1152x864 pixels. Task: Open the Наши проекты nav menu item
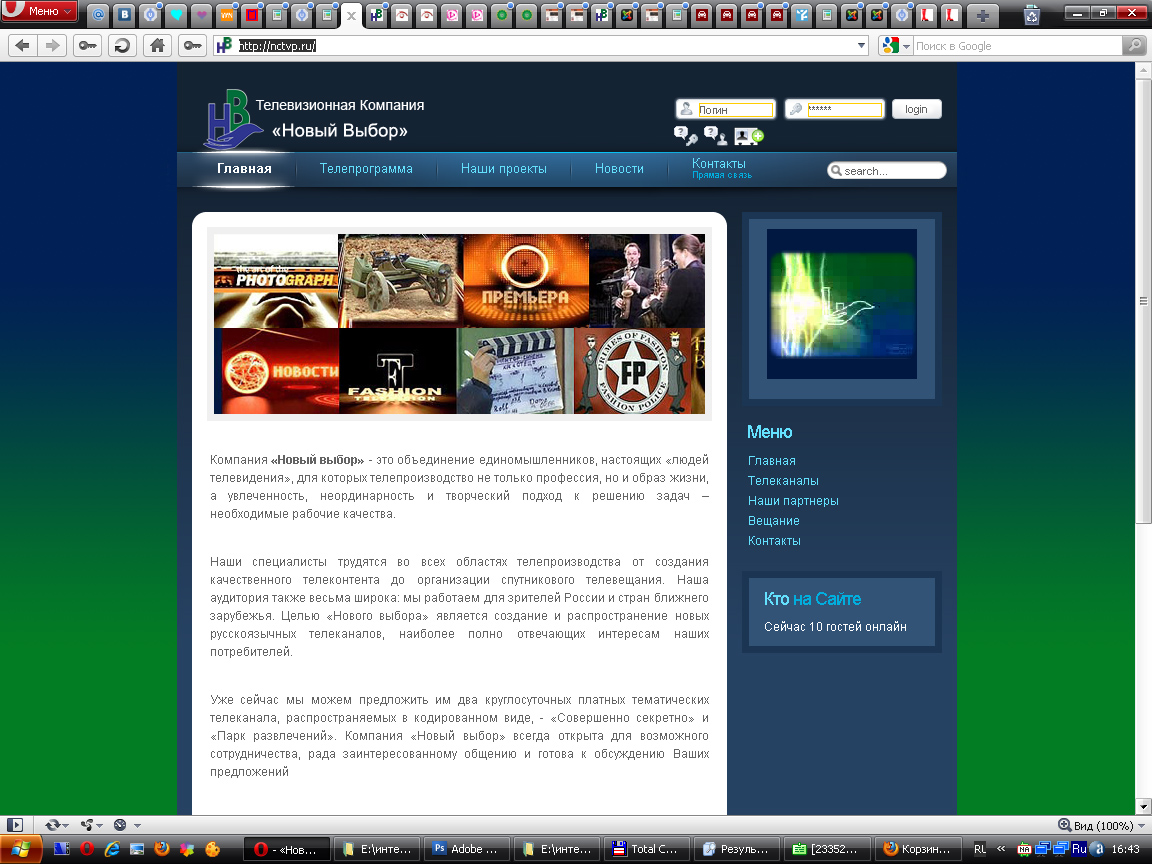click(x=503, y=169)
